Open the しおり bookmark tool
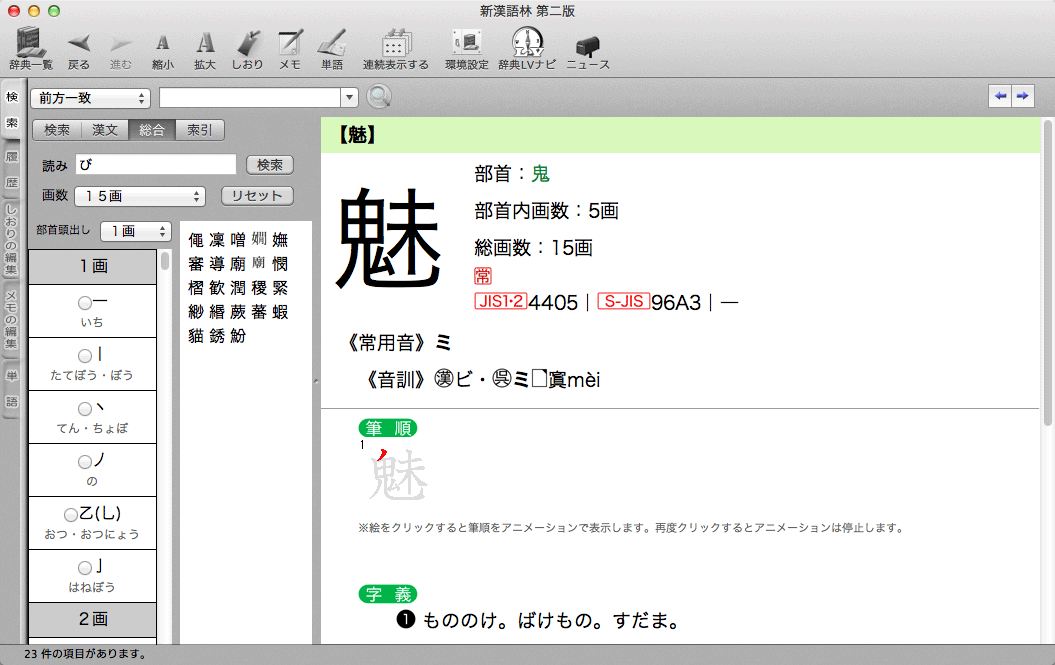This screenshot has width=1055, height=665. coord(248,43)
